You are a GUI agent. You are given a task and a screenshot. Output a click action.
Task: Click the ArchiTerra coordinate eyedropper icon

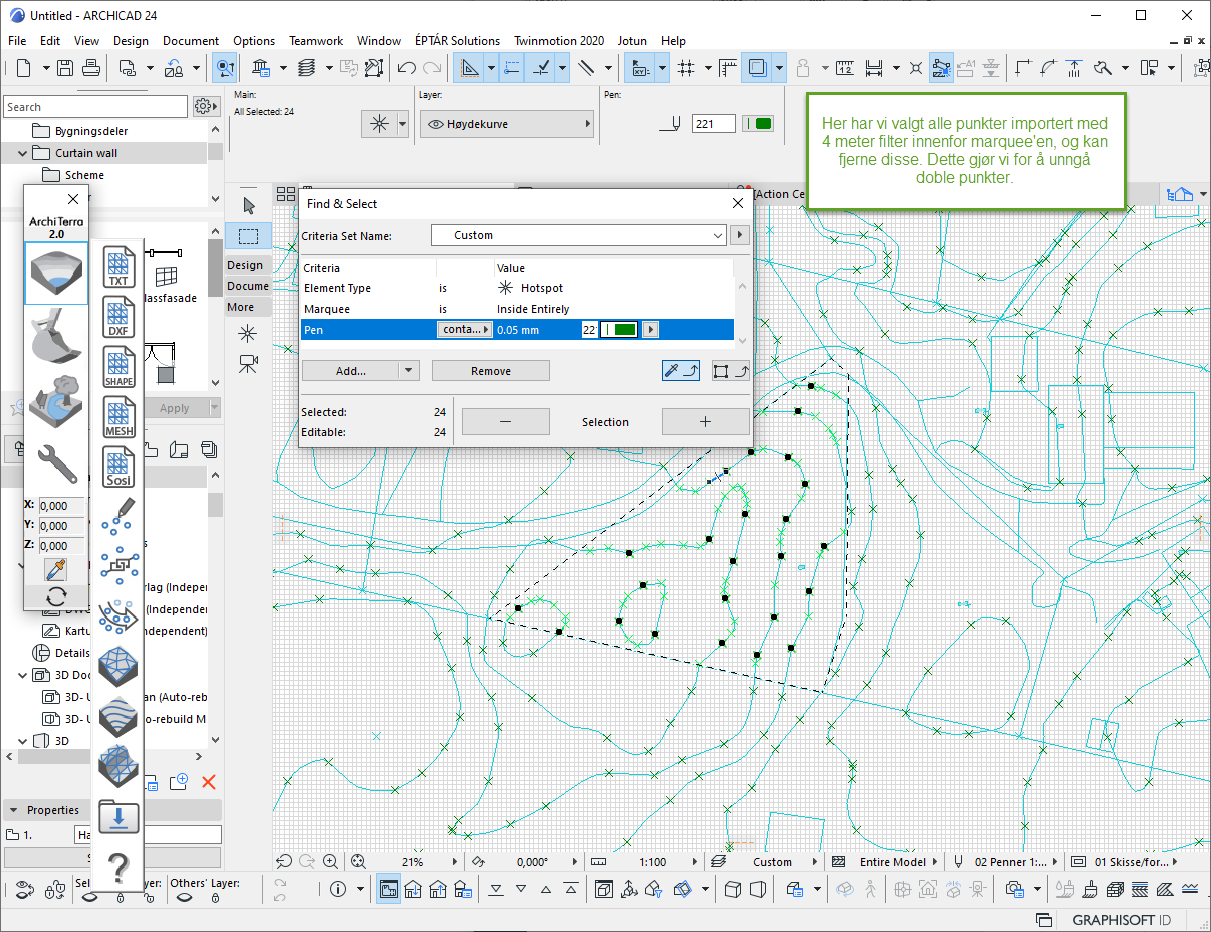(x=56, y=570)
